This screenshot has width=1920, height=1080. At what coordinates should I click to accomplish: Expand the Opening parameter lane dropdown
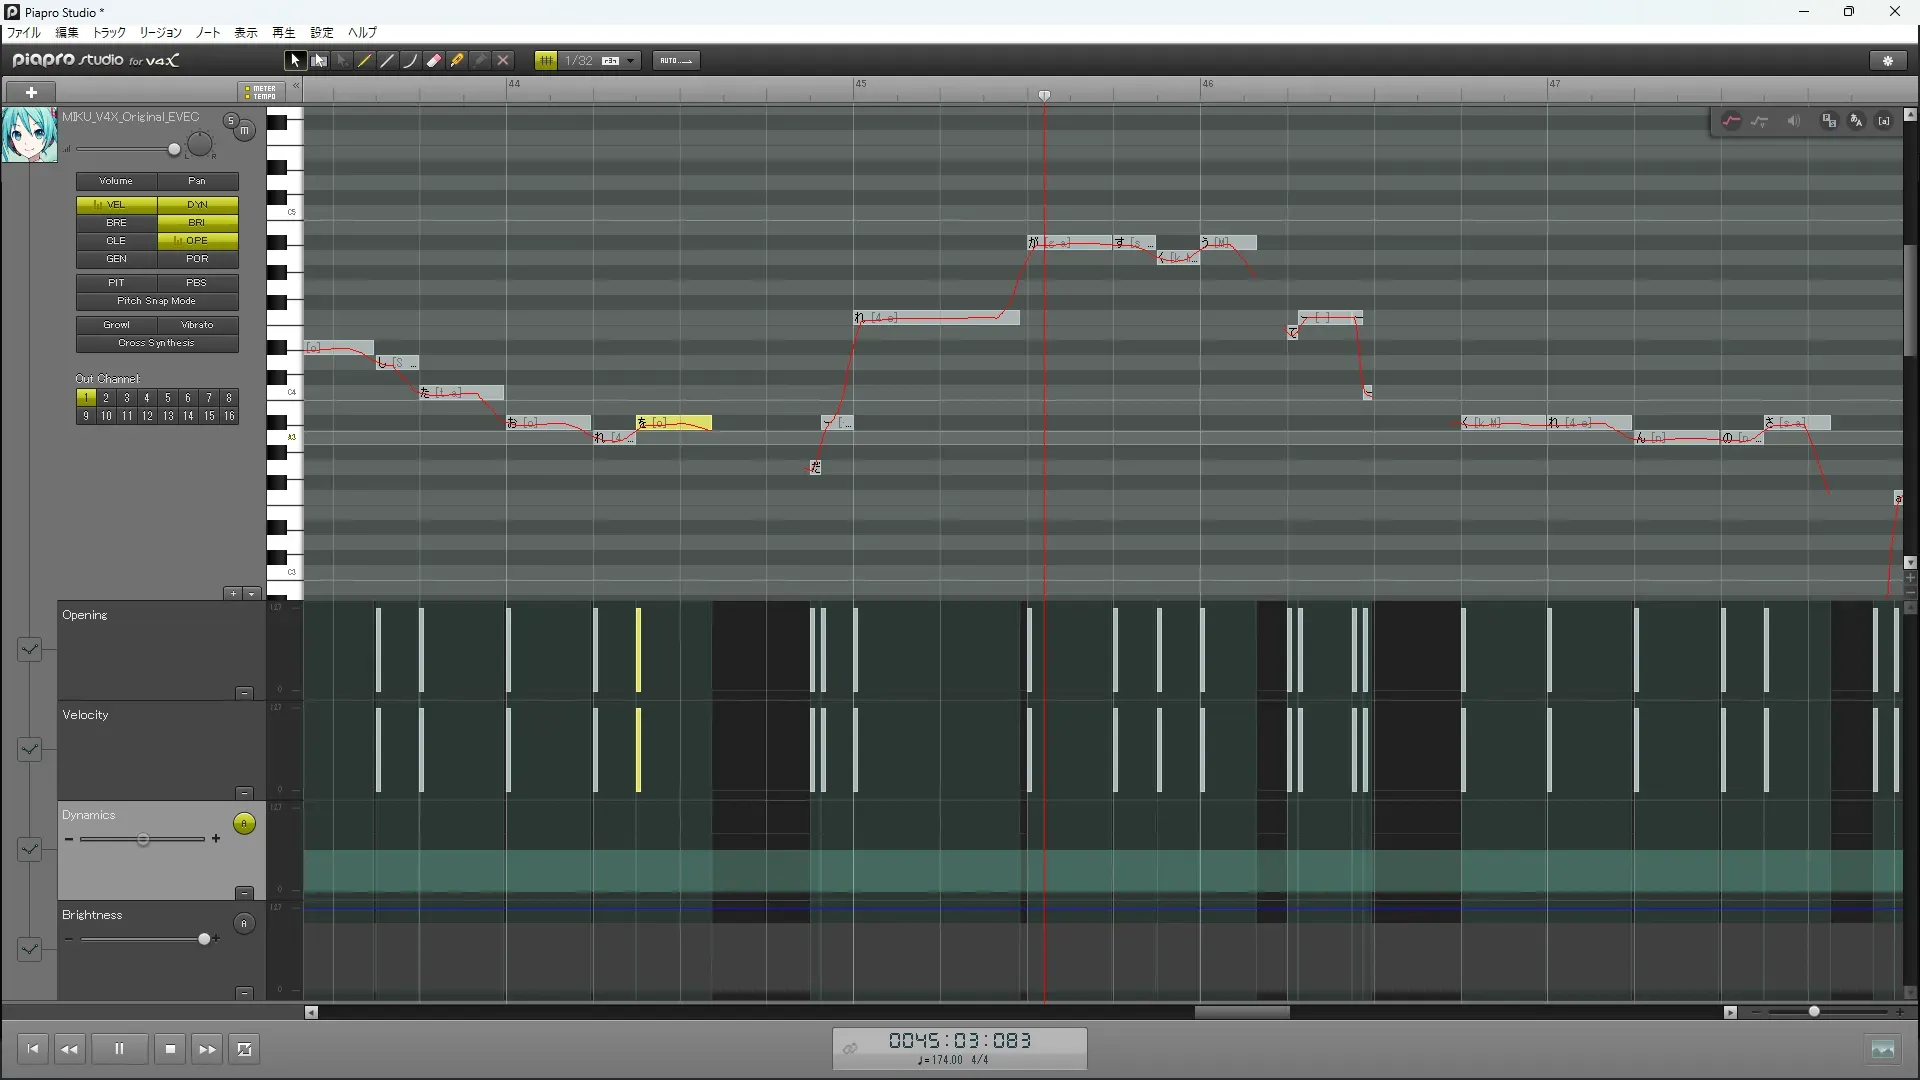29,649
